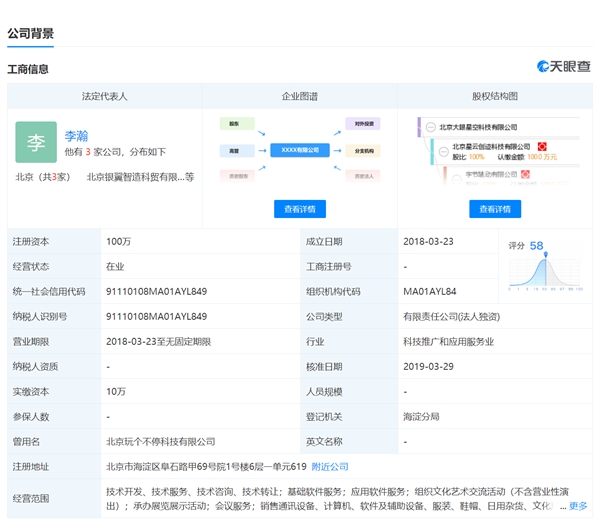Open the 附近公司 link

pyautogui.click(x=330, y=466)
